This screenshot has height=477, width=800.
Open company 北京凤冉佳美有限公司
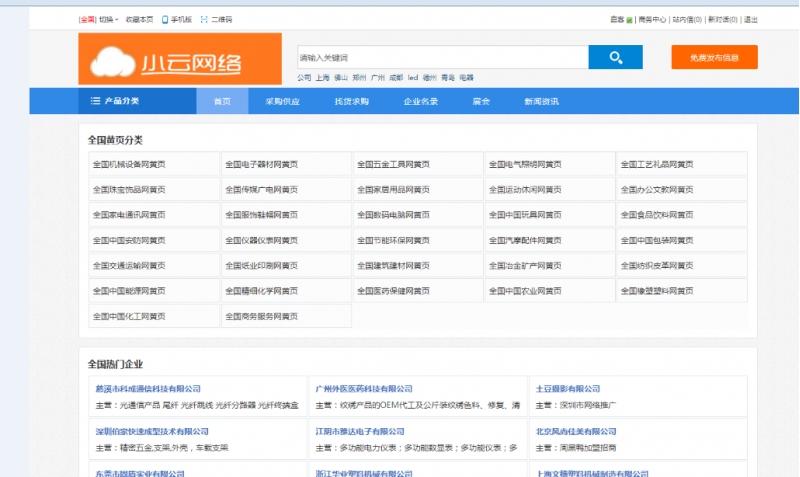tap(576, 432)
